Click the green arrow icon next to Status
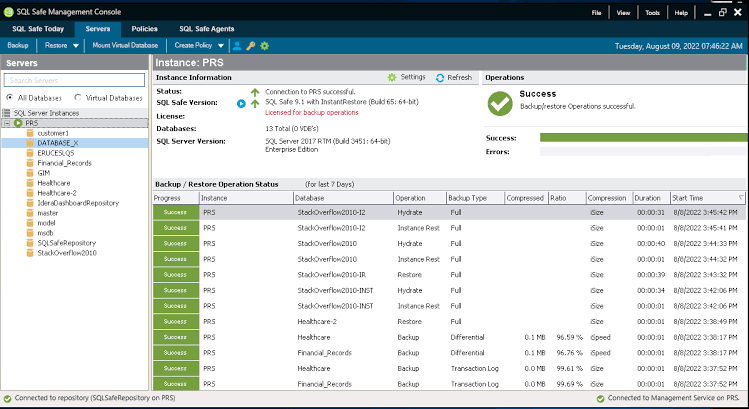 click(x=255, y=92)
